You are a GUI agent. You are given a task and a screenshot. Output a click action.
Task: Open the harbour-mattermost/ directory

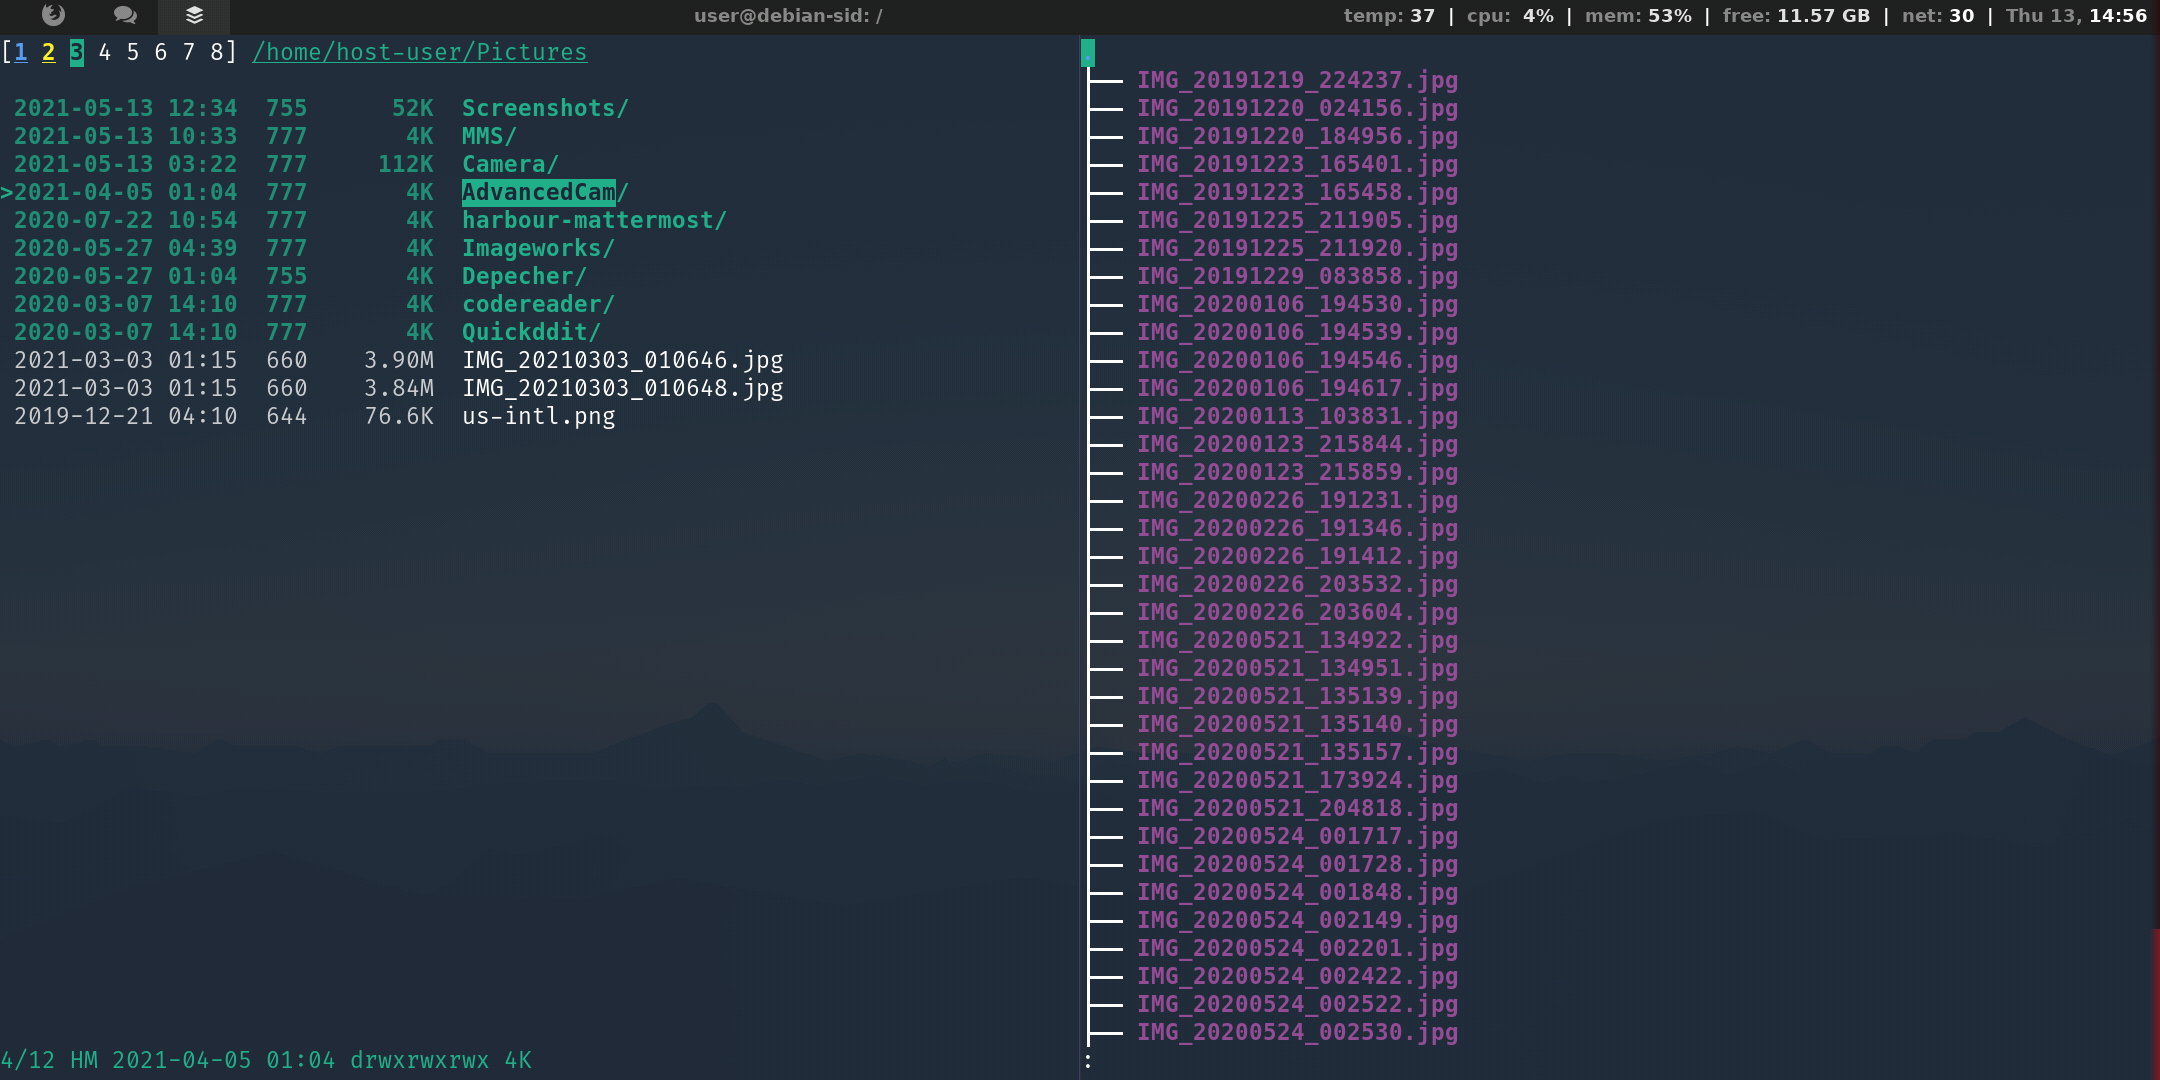tap(593, 220)
